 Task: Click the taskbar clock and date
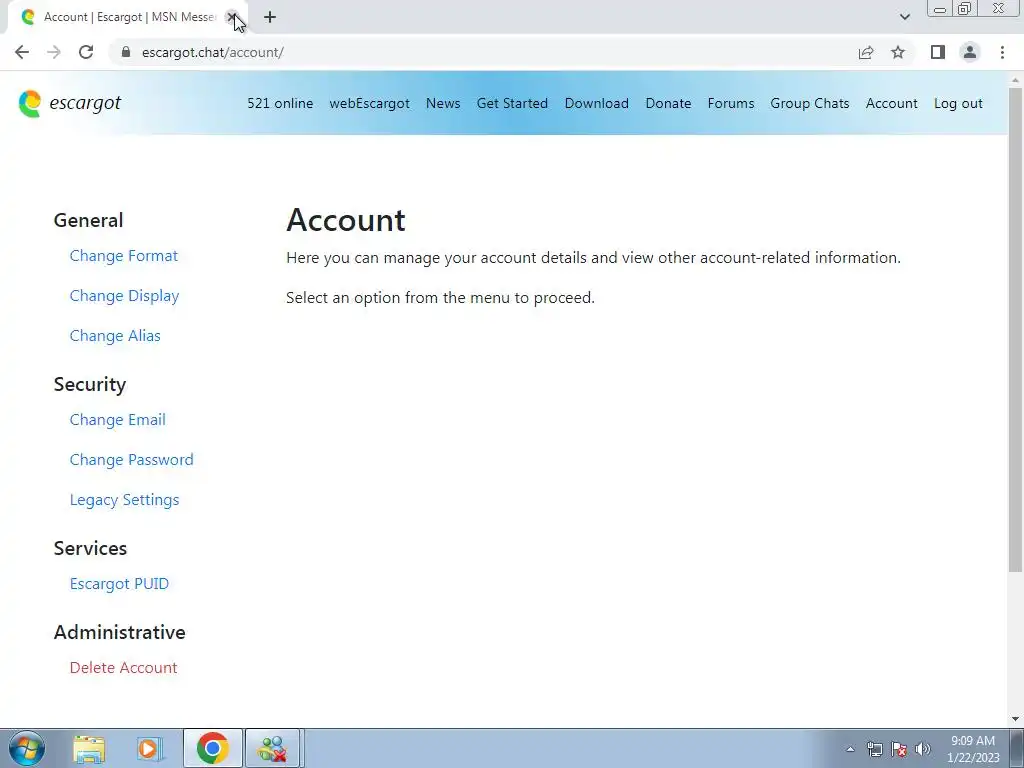(973, 749)
